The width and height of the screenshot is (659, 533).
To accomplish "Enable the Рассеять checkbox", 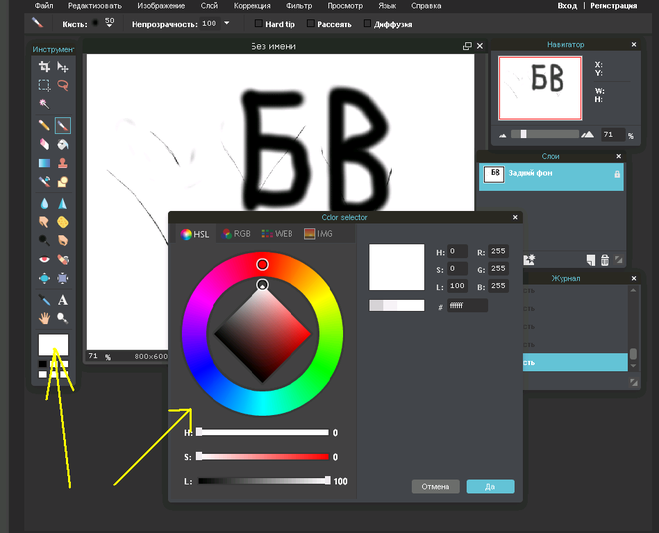I will tap(311, 24).
